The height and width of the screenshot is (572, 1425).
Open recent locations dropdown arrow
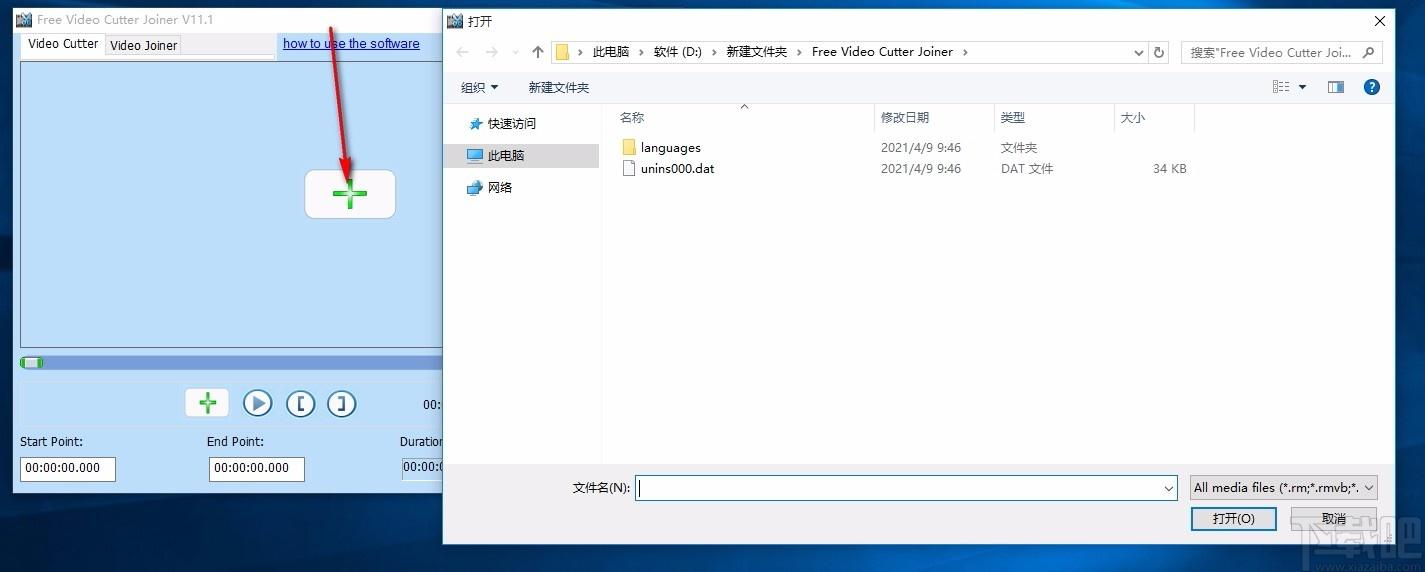[516, 53]
